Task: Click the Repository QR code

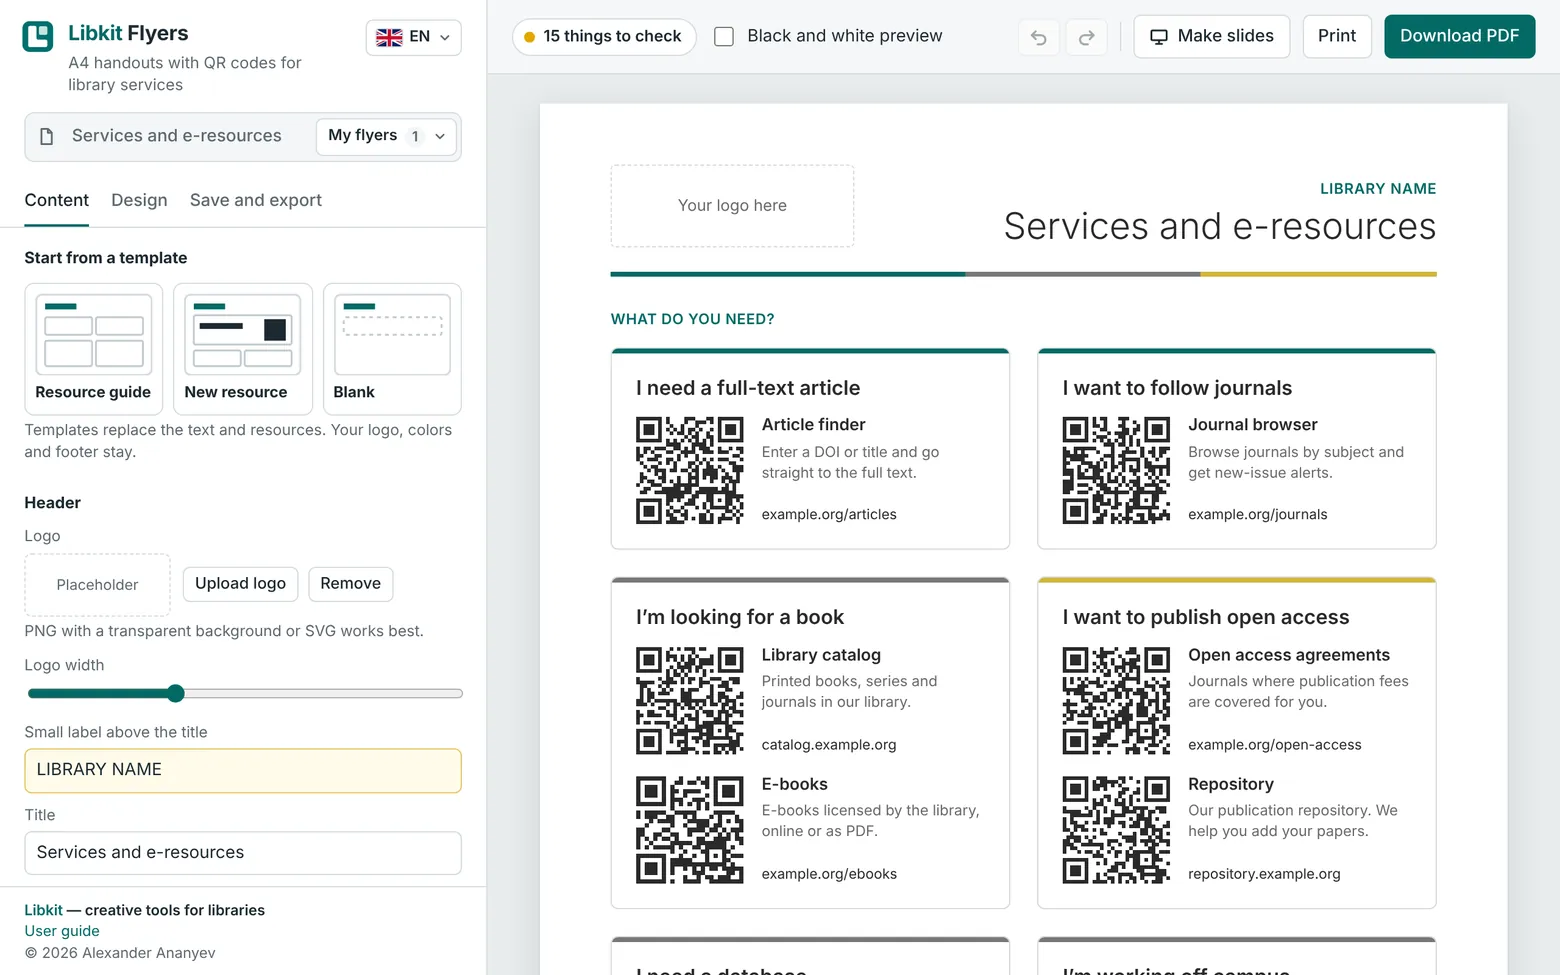Action: tap(1116, 830)
